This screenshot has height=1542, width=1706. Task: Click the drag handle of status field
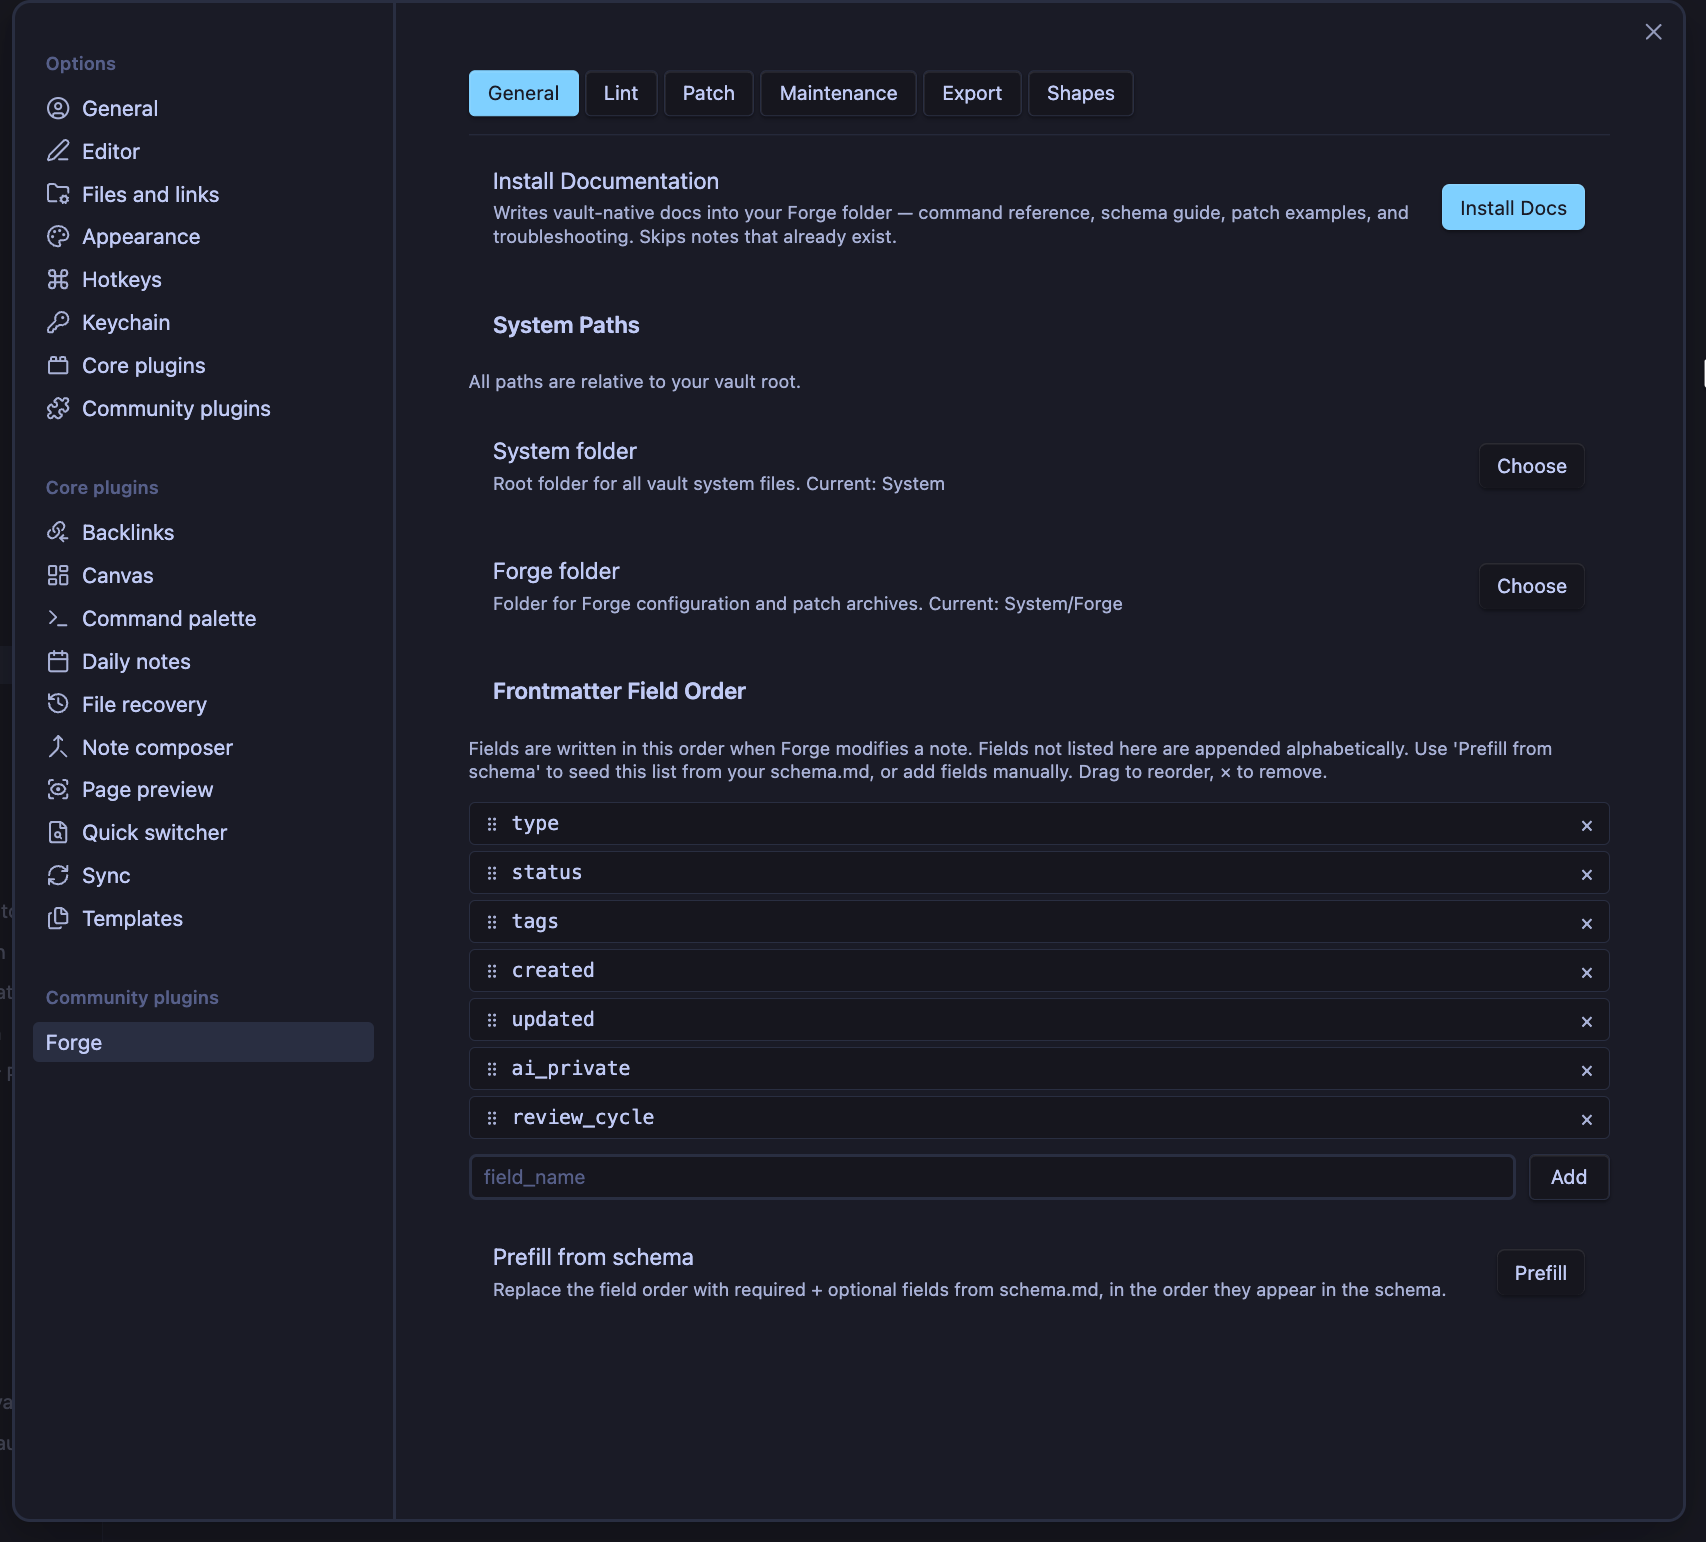point(492,873)
